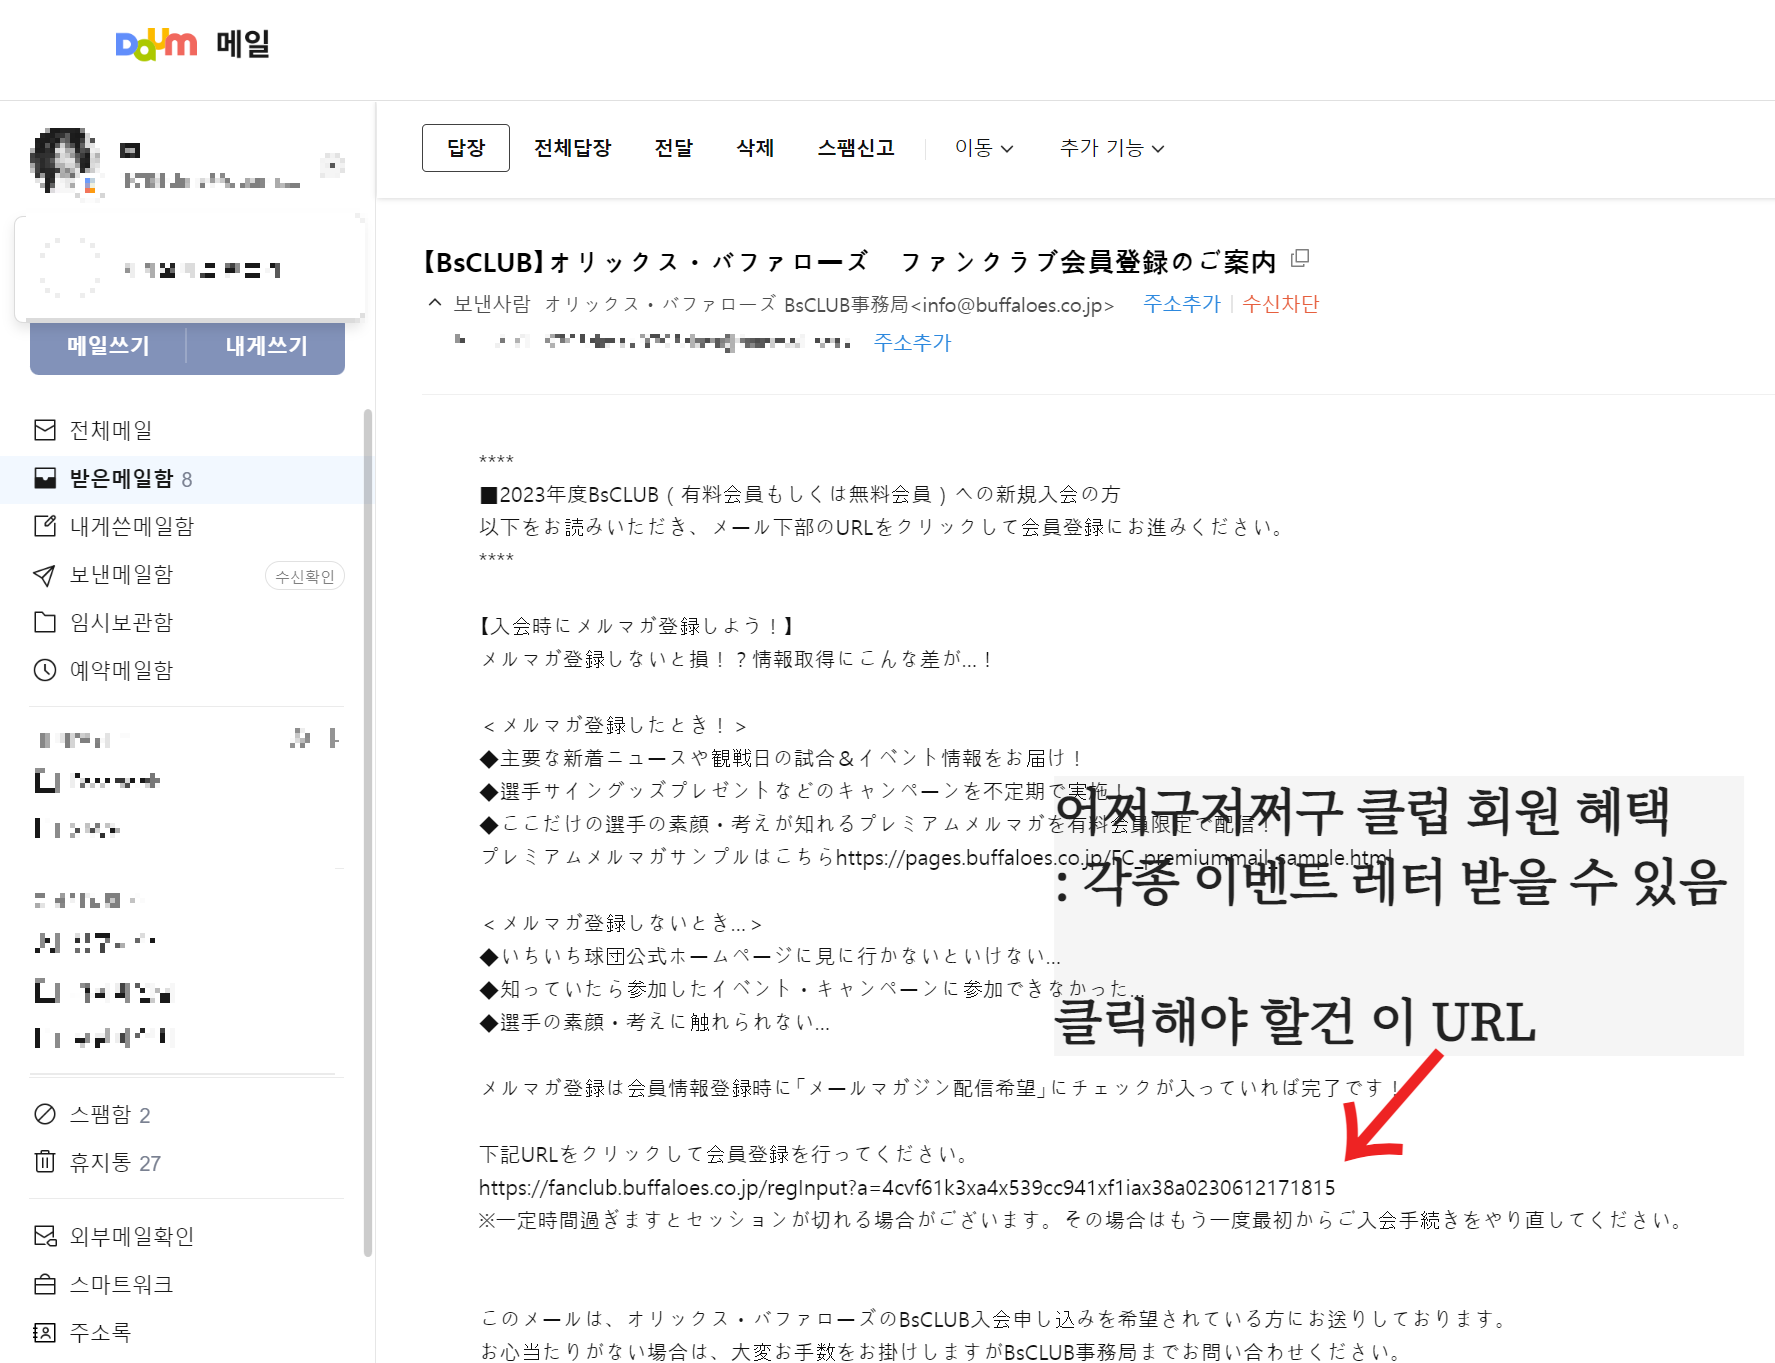1775x1363 pixels.
Task: Open the premium mail sample URL
Action: click(1114, 857)
